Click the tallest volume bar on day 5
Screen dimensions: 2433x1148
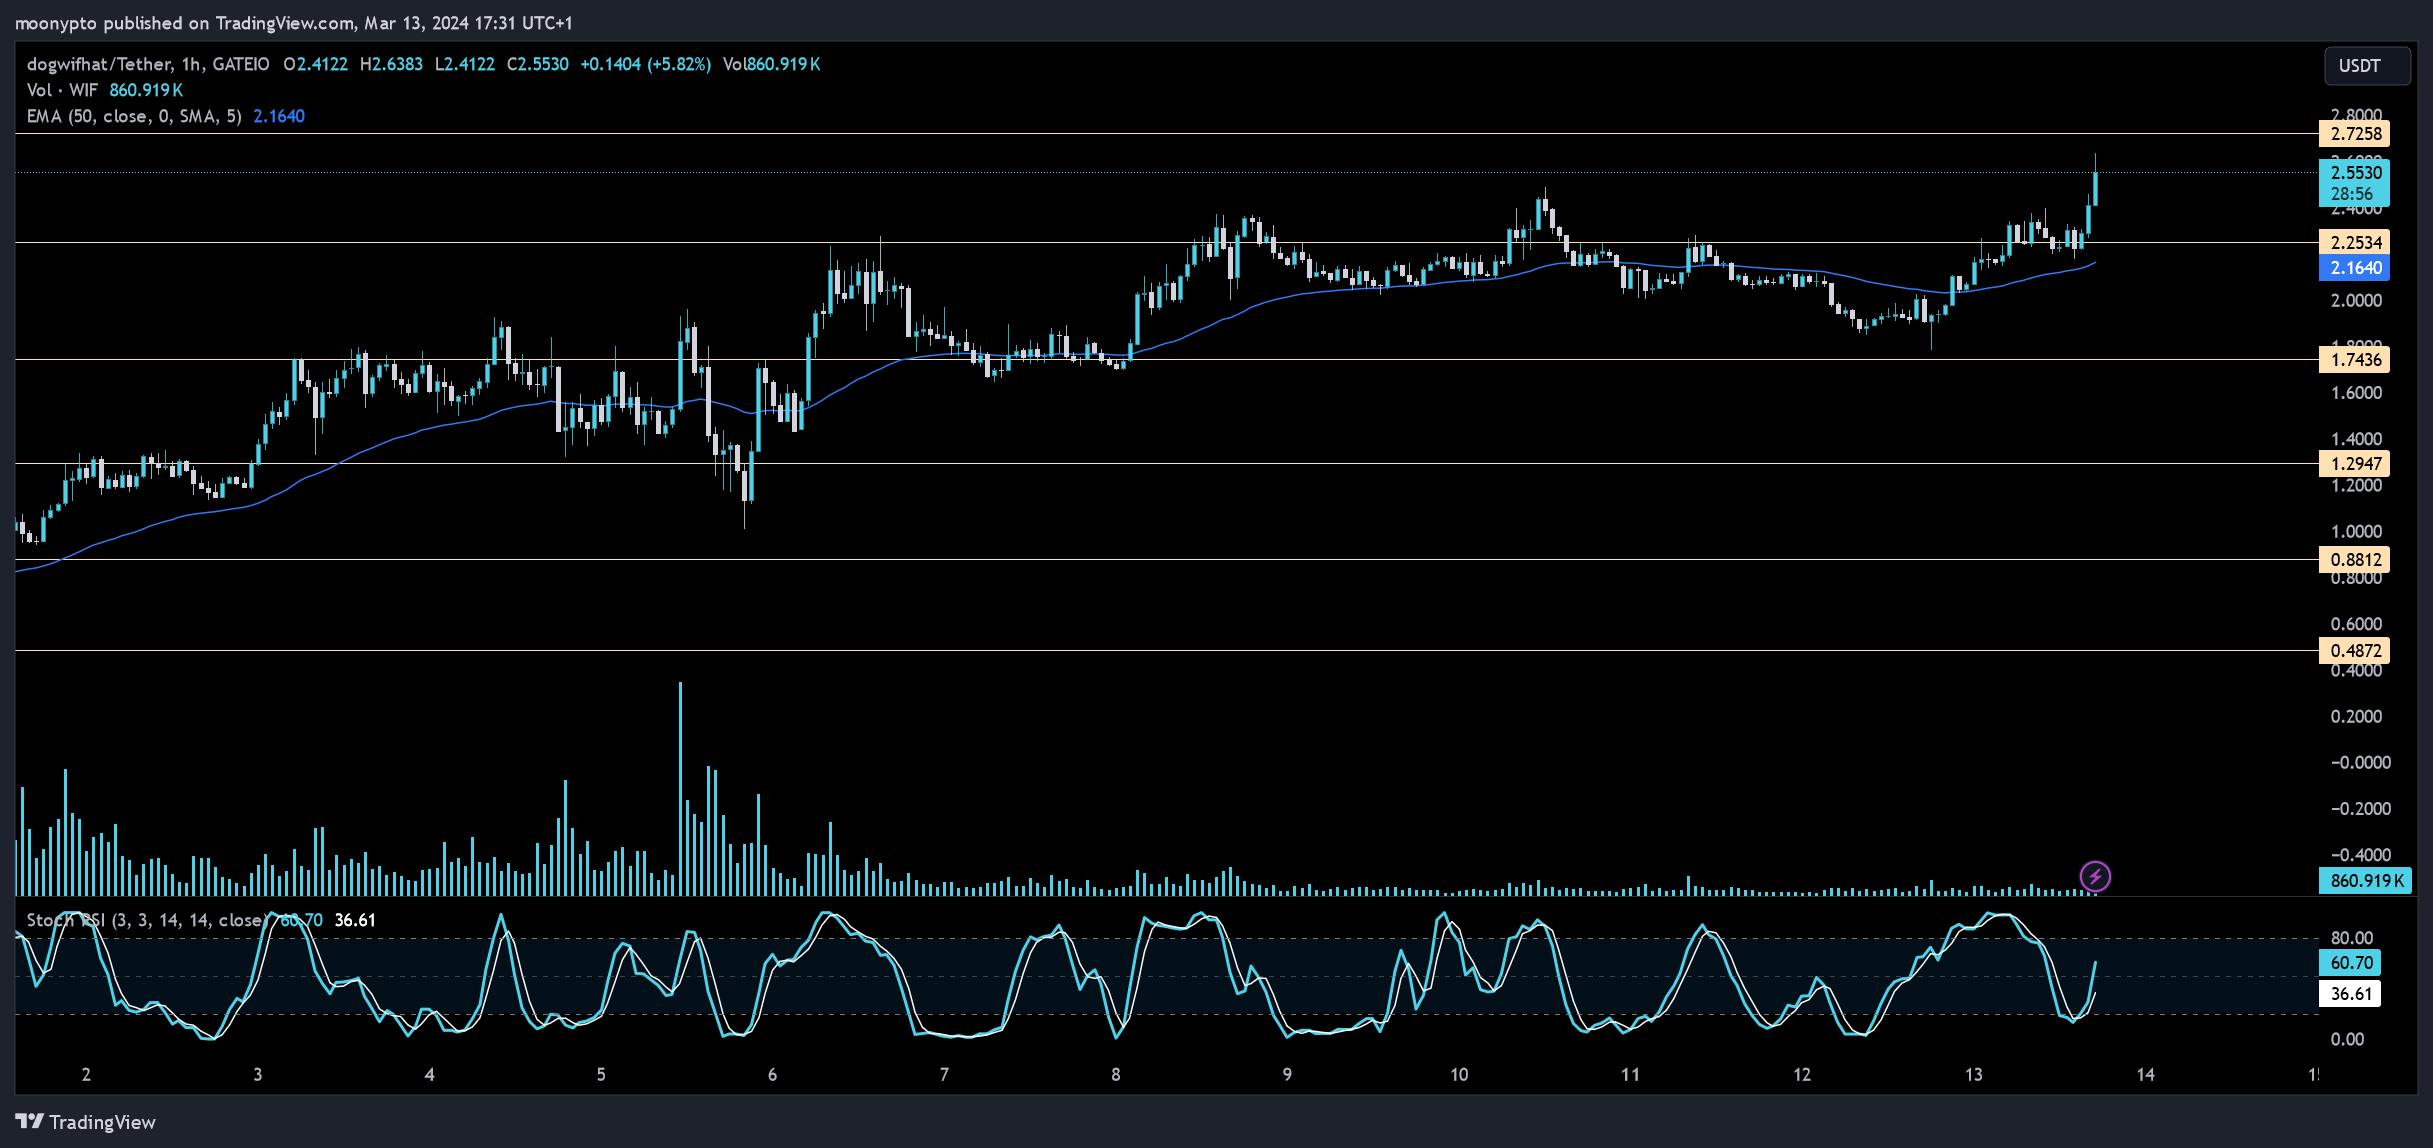tap(680, 789)
